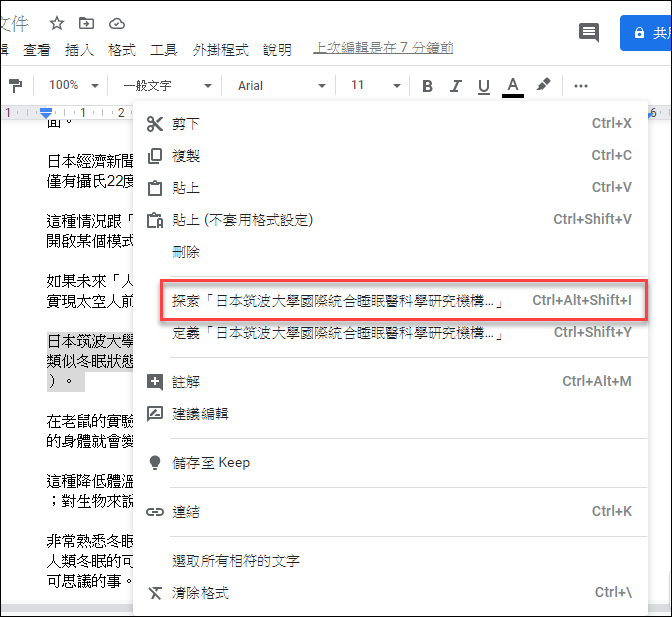Image resolution: width=672 pixels, height=617 pixels.
Task: Toggle italic formatting
Action: [456, 86]
